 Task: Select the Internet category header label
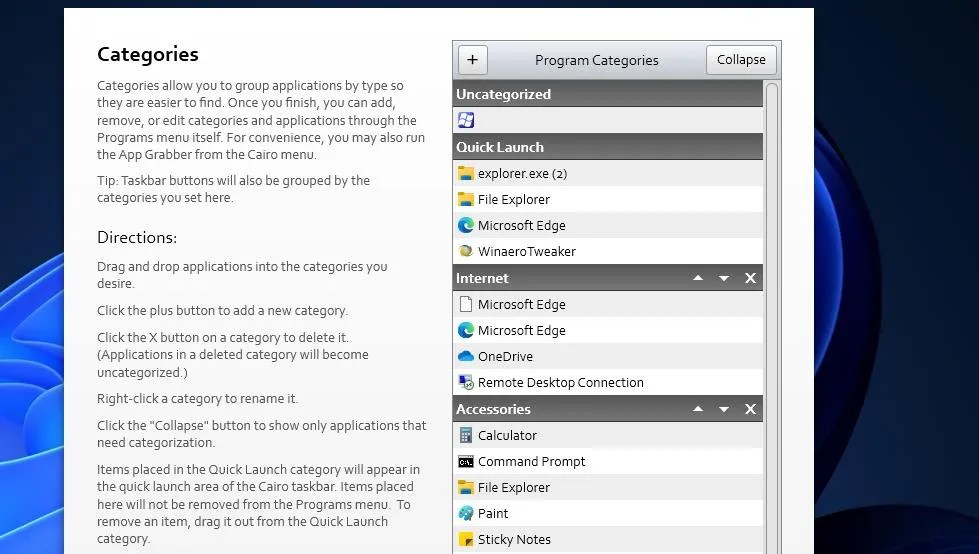point(482,278)
